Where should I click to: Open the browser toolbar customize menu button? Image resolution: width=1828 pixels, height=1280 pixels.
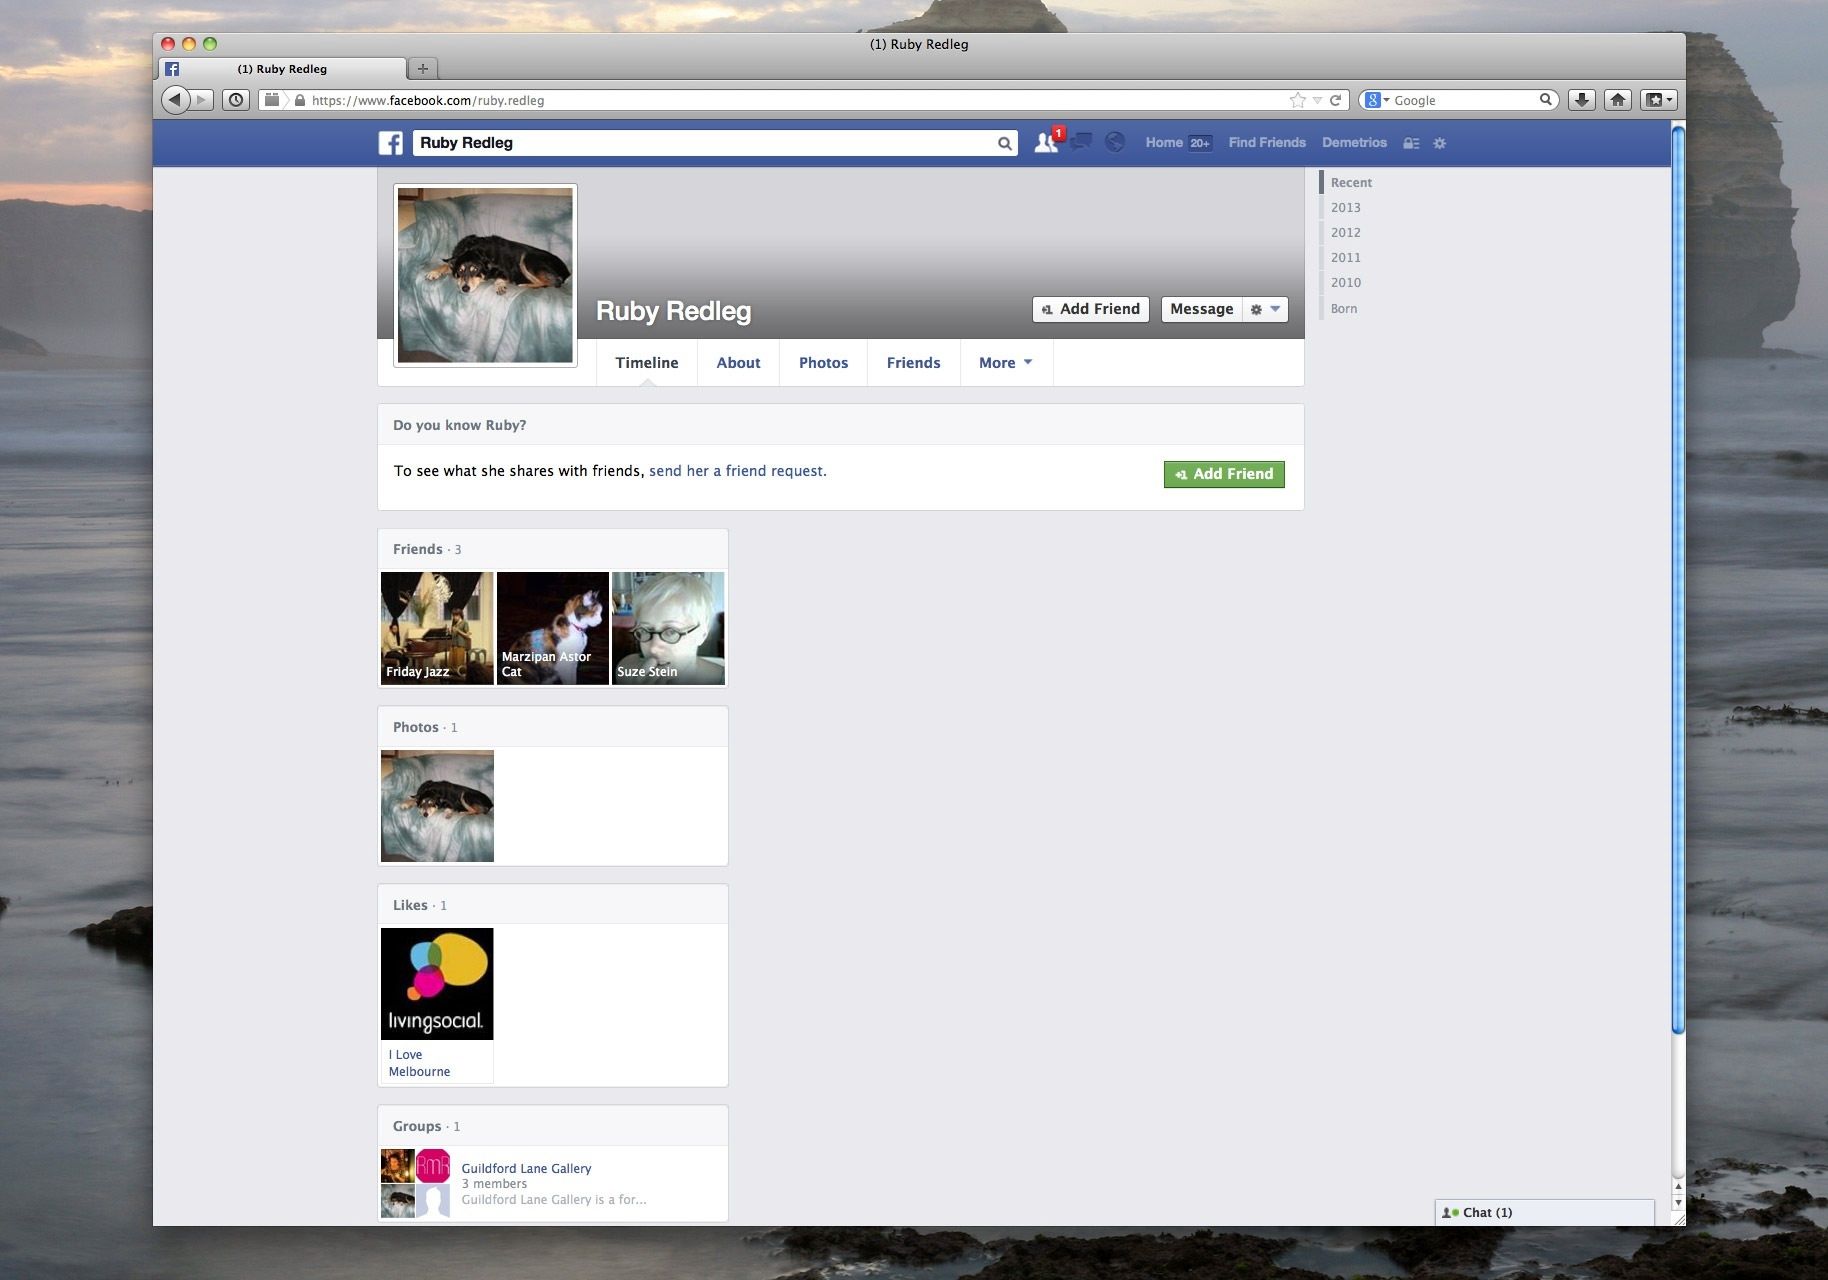[1658, 100]
